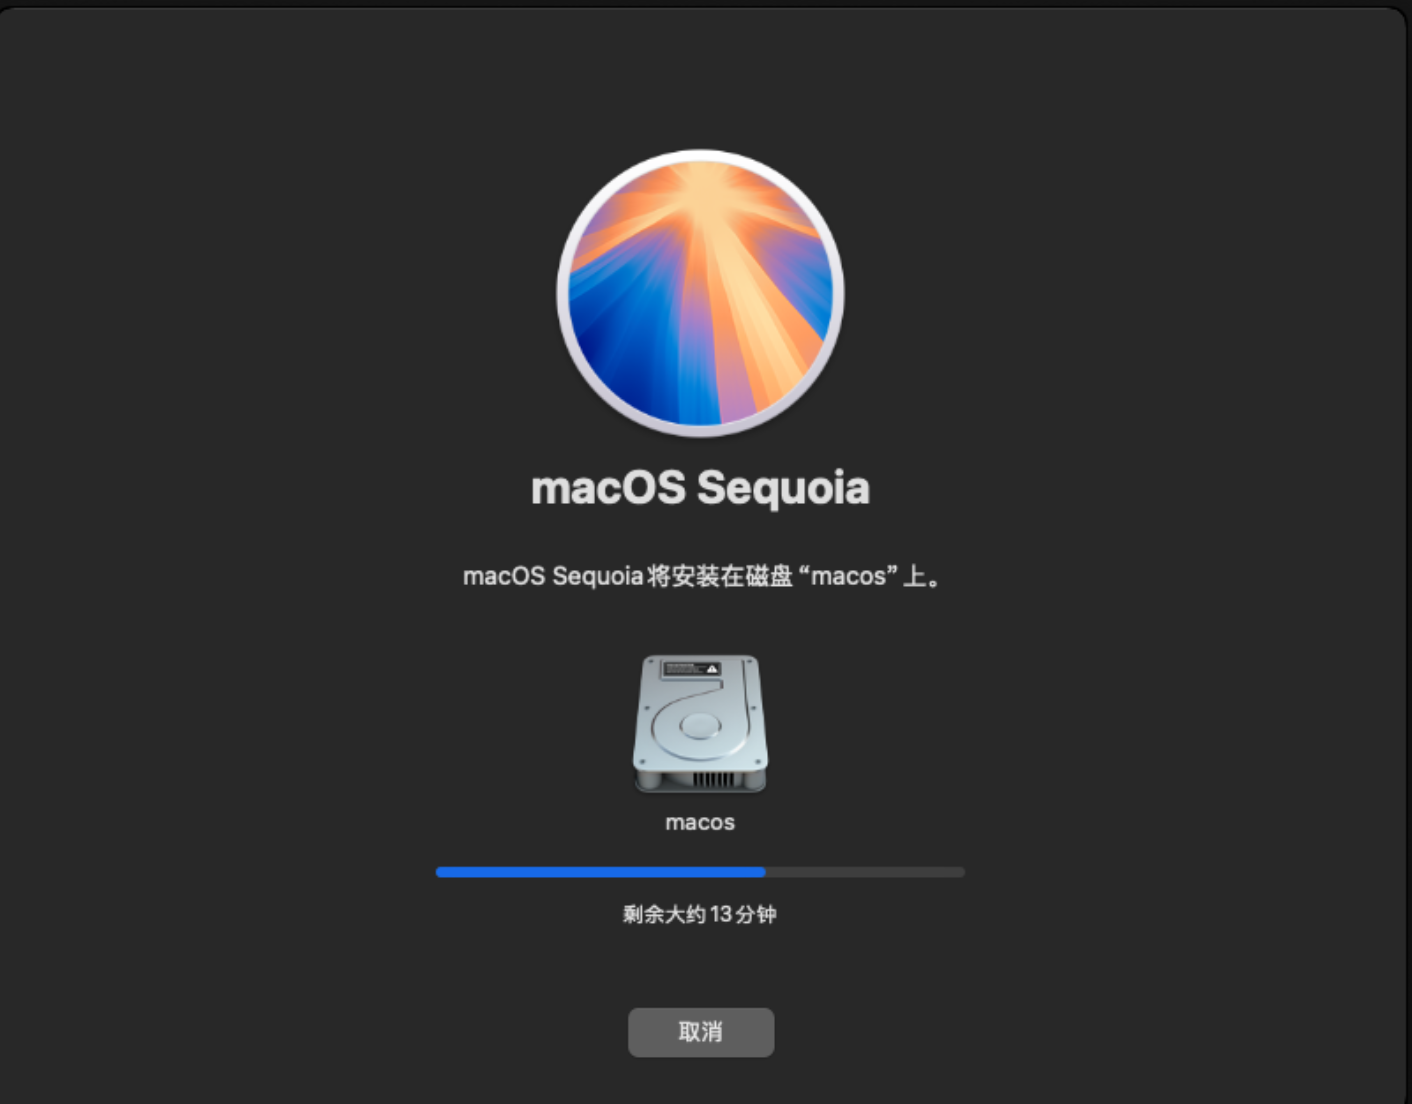Screen dimensions: 1412x1104
Task: Click the macOS Sequoia circular logo
Action: 700,293
